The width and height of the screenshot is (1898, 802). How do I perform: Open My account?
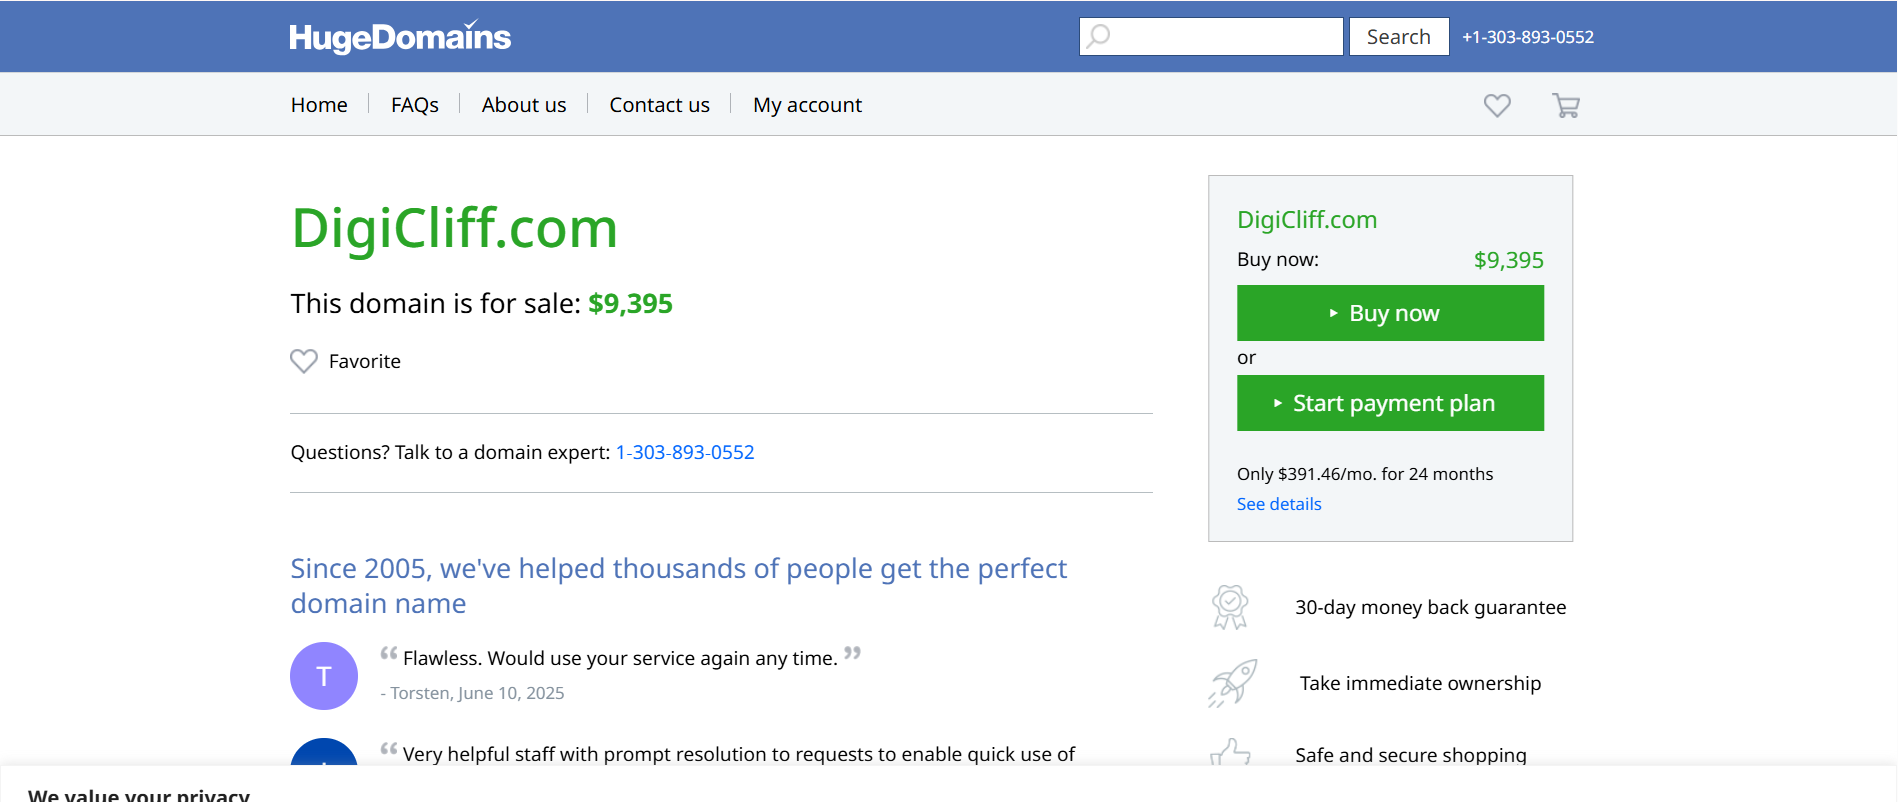tap(808, 105)
